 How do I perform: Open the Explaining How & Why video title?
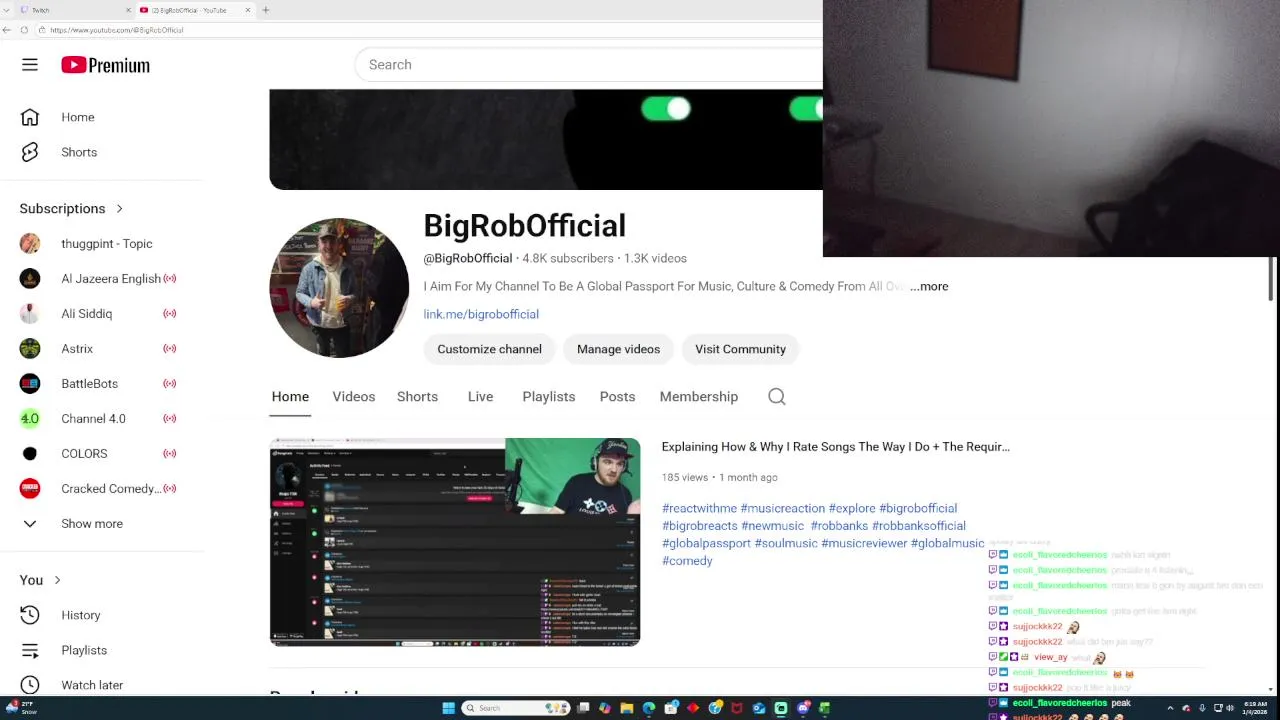pyautogui.click(x=835, y=447)
